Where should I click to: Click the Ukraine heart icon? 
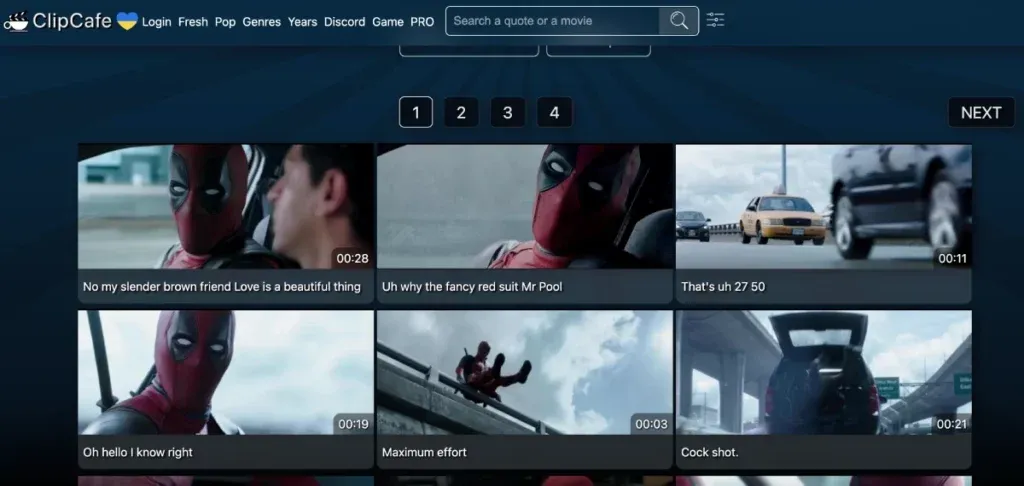tap(127, 21)
